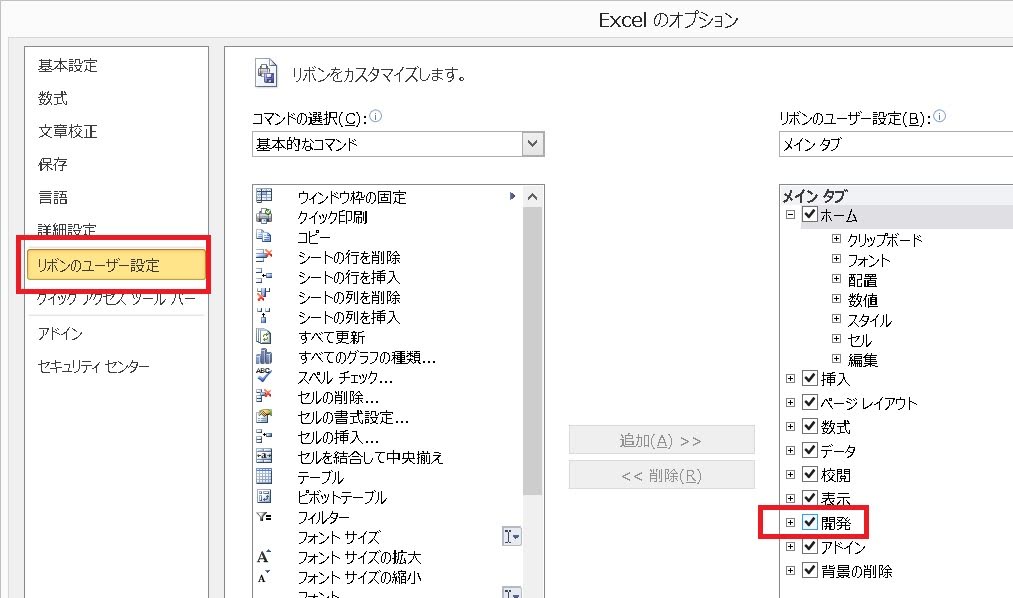Click the スペル チェック ABC icon
The height and width of the screenshot is (598, 1013).
(264, 375)
